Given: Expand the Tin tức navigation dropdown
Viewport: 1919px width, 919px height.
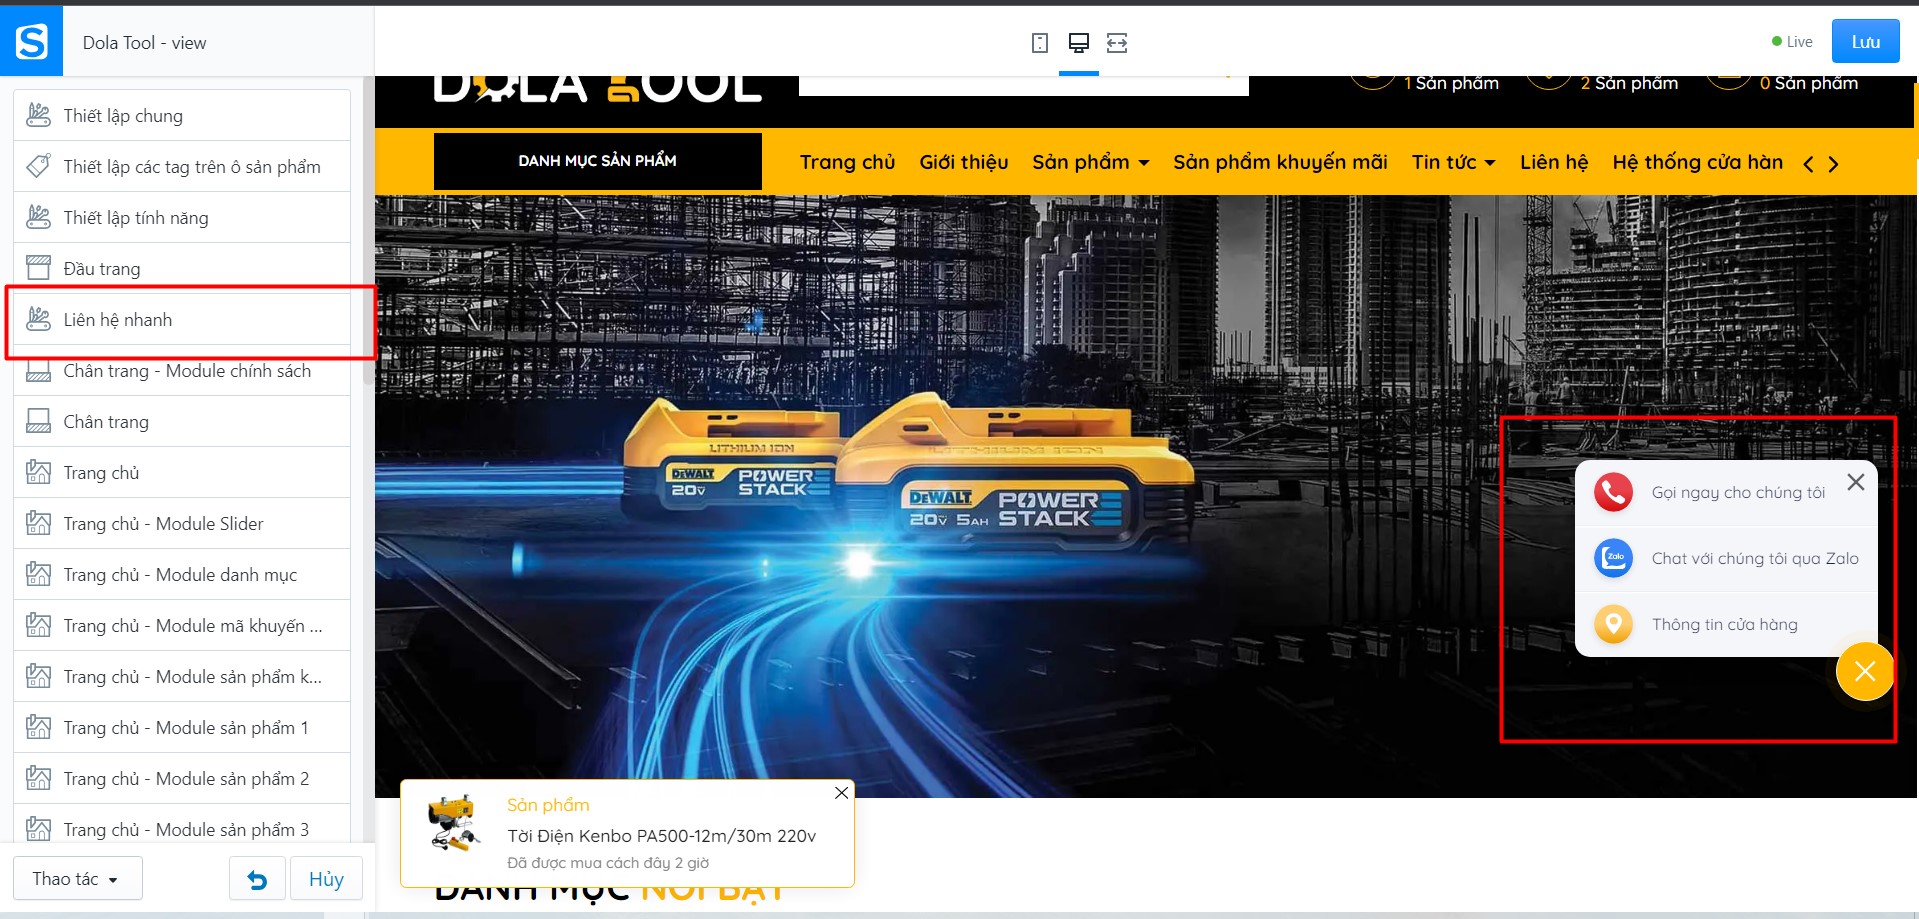Looking at the screenshot, I should (x=1454, y=162).
